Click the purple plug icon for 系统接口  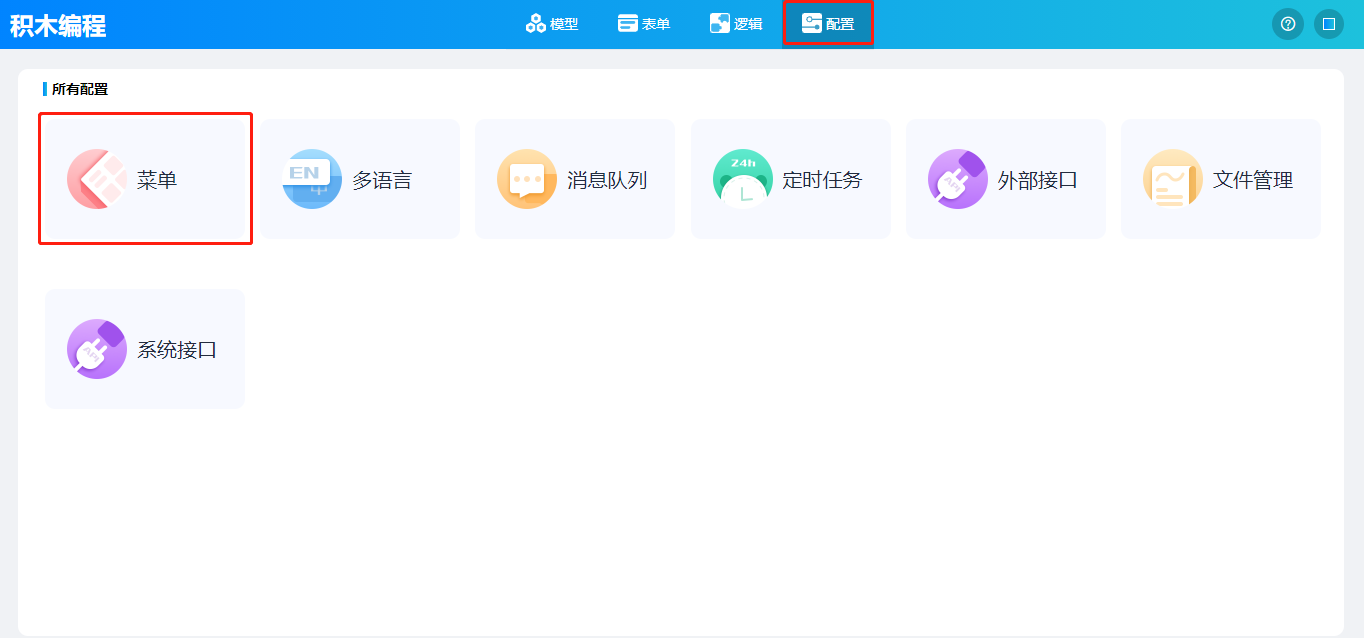tap(96, 349)
